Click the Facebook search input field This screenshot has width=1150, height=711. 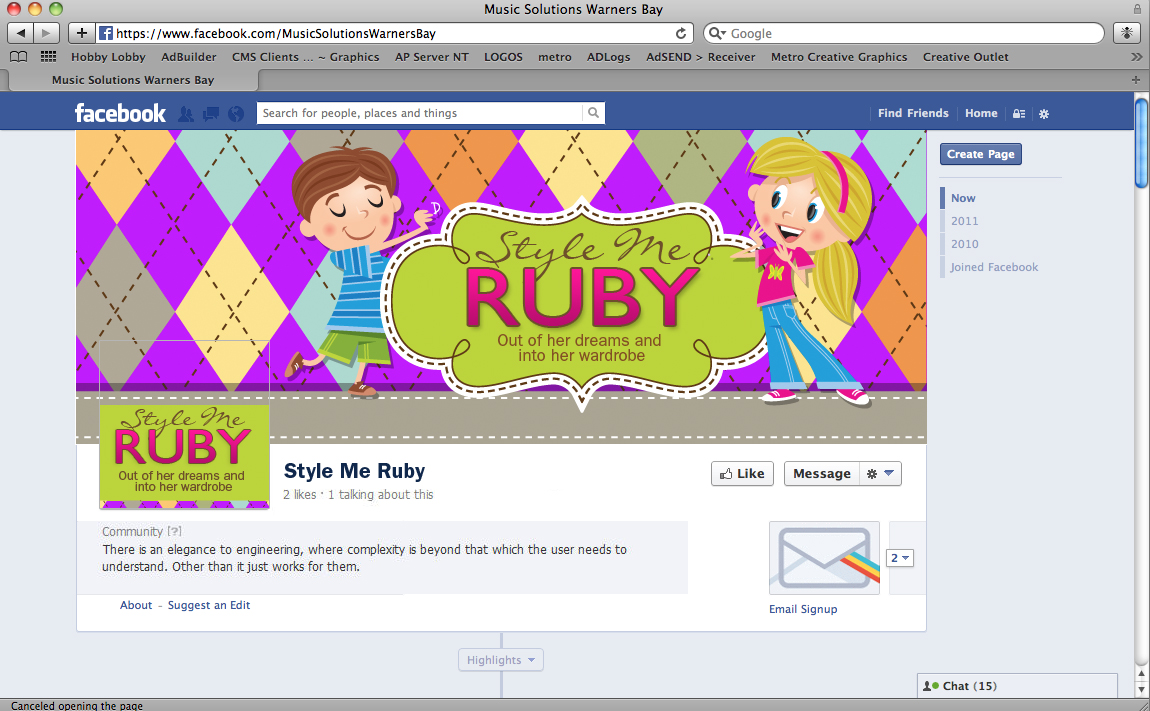point(420,113)
